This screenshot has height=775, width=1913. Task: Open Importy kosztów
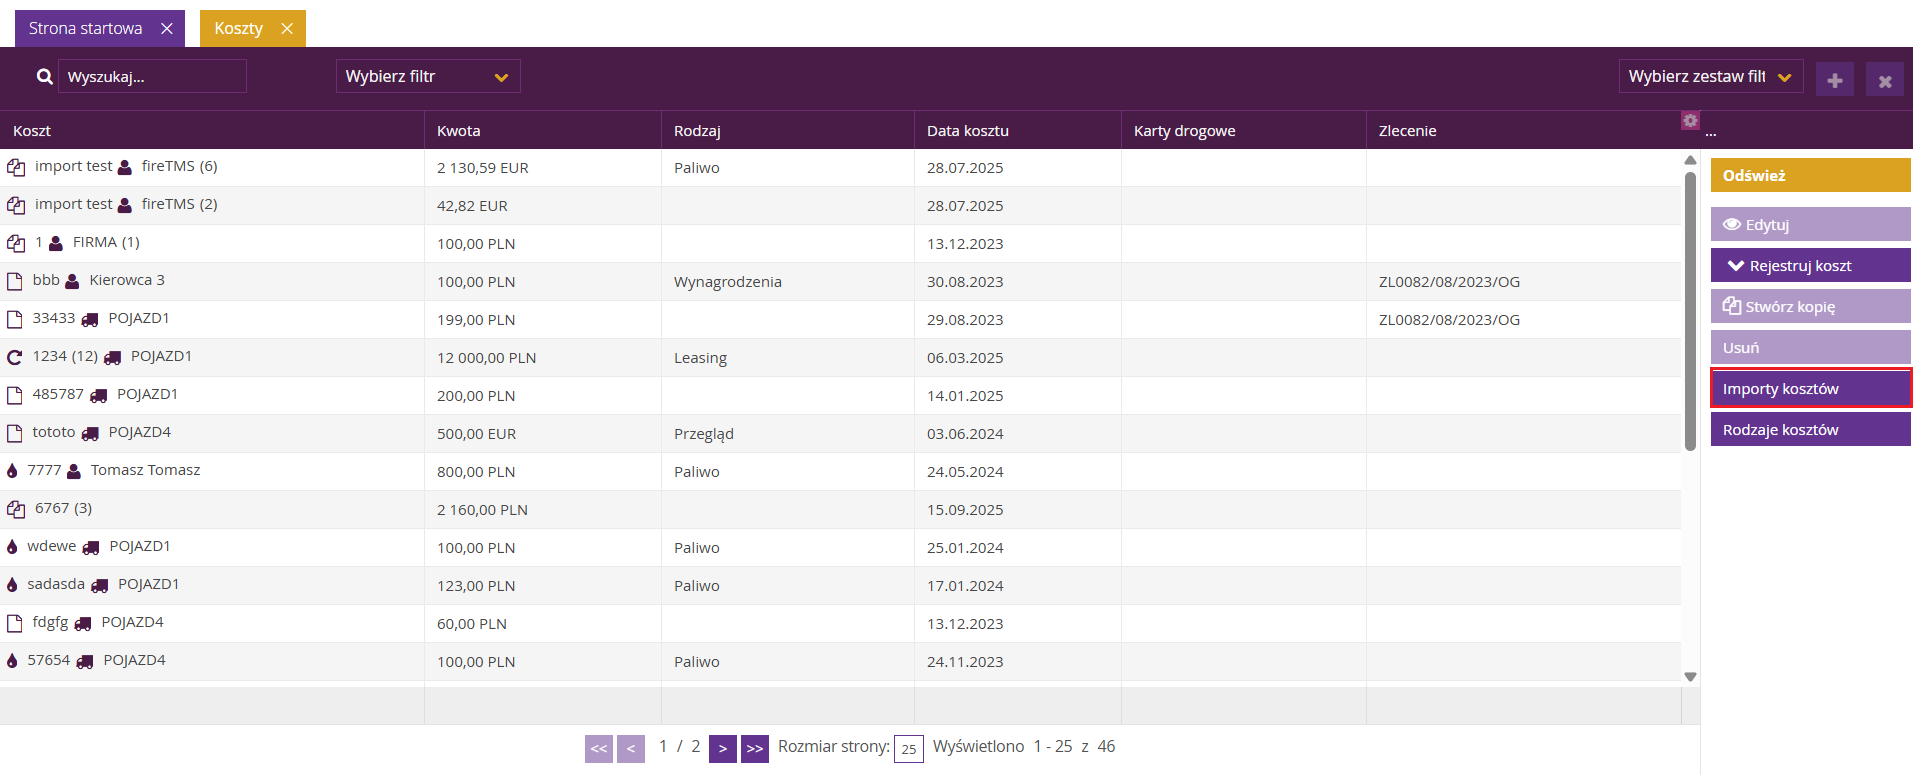(1811, 388)
